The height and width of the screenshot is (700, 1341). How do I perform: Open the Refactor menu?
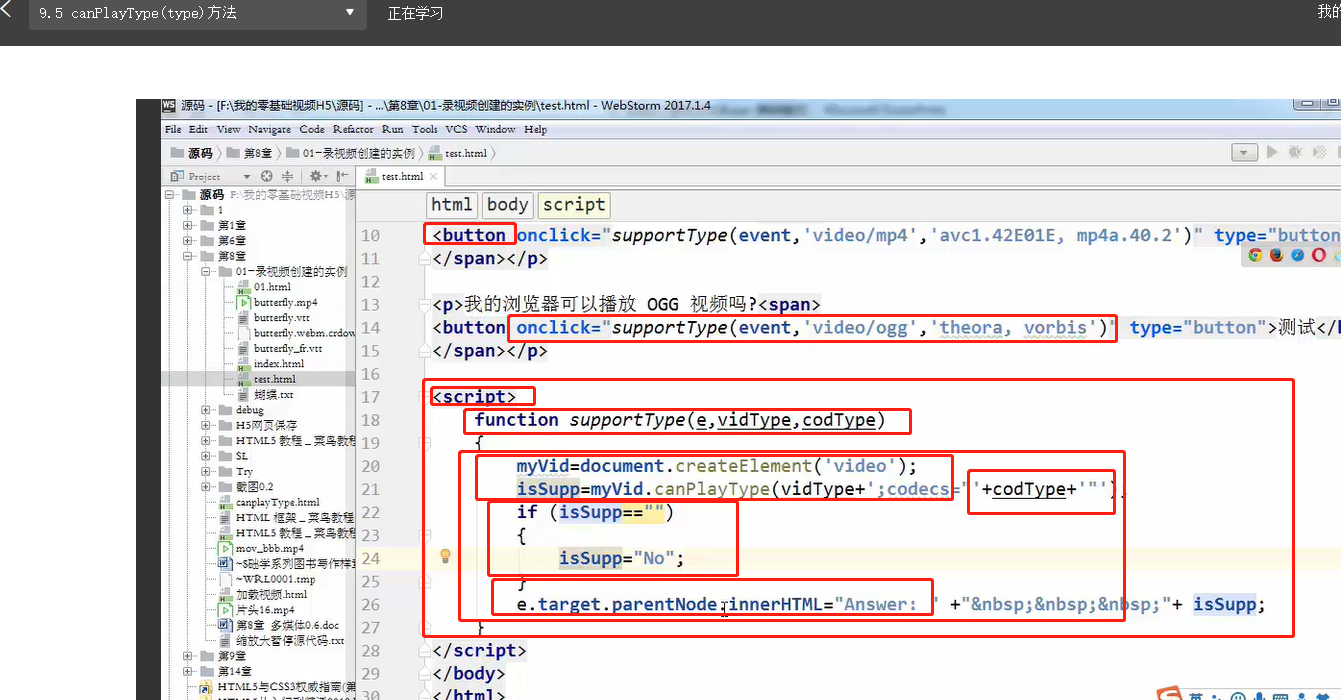click(353, 129)
